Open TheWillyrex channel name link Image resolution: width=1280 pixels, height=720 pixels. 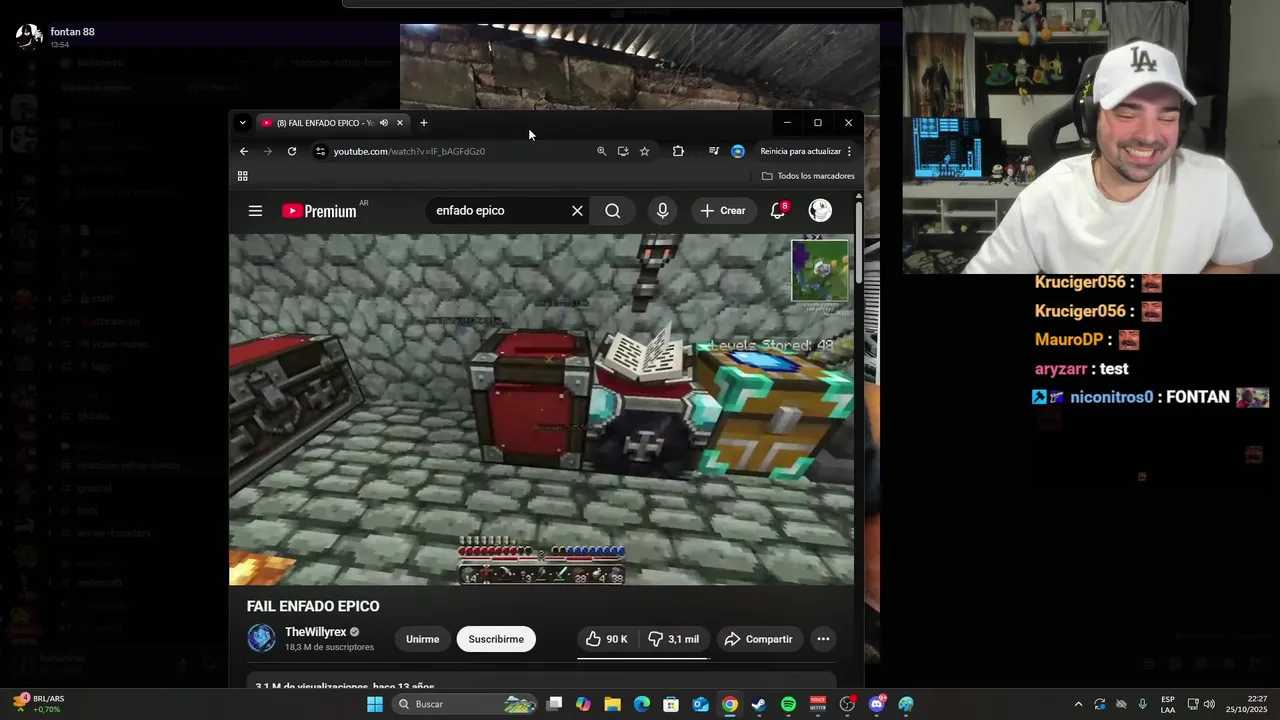(x=315, y=632)
